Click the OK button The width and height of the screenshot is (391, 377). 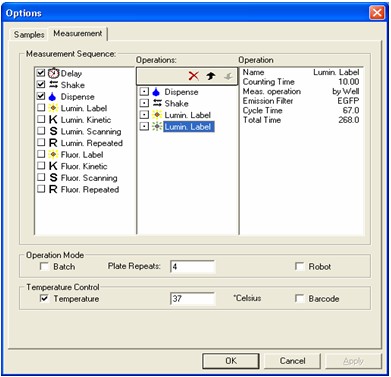pos(231,361)
